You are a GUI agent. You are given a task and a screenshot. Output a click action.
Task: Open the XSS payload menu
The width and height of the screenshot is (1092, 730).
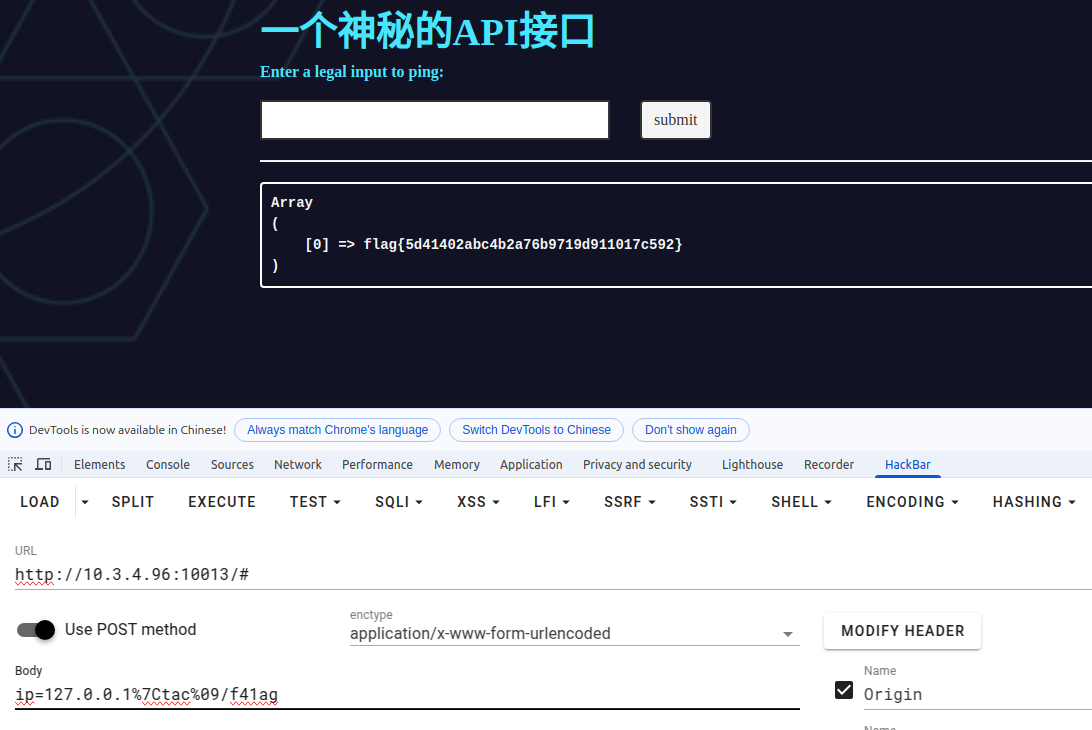coord(478,502)
